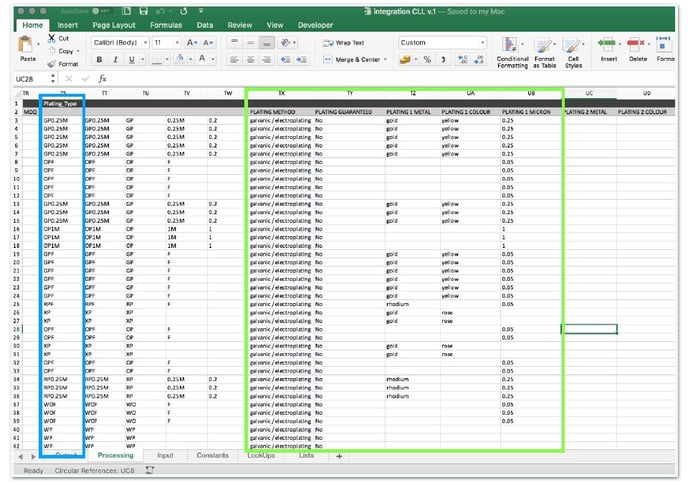
Task: Open the Input sheet tab
Action: (165, 455)
